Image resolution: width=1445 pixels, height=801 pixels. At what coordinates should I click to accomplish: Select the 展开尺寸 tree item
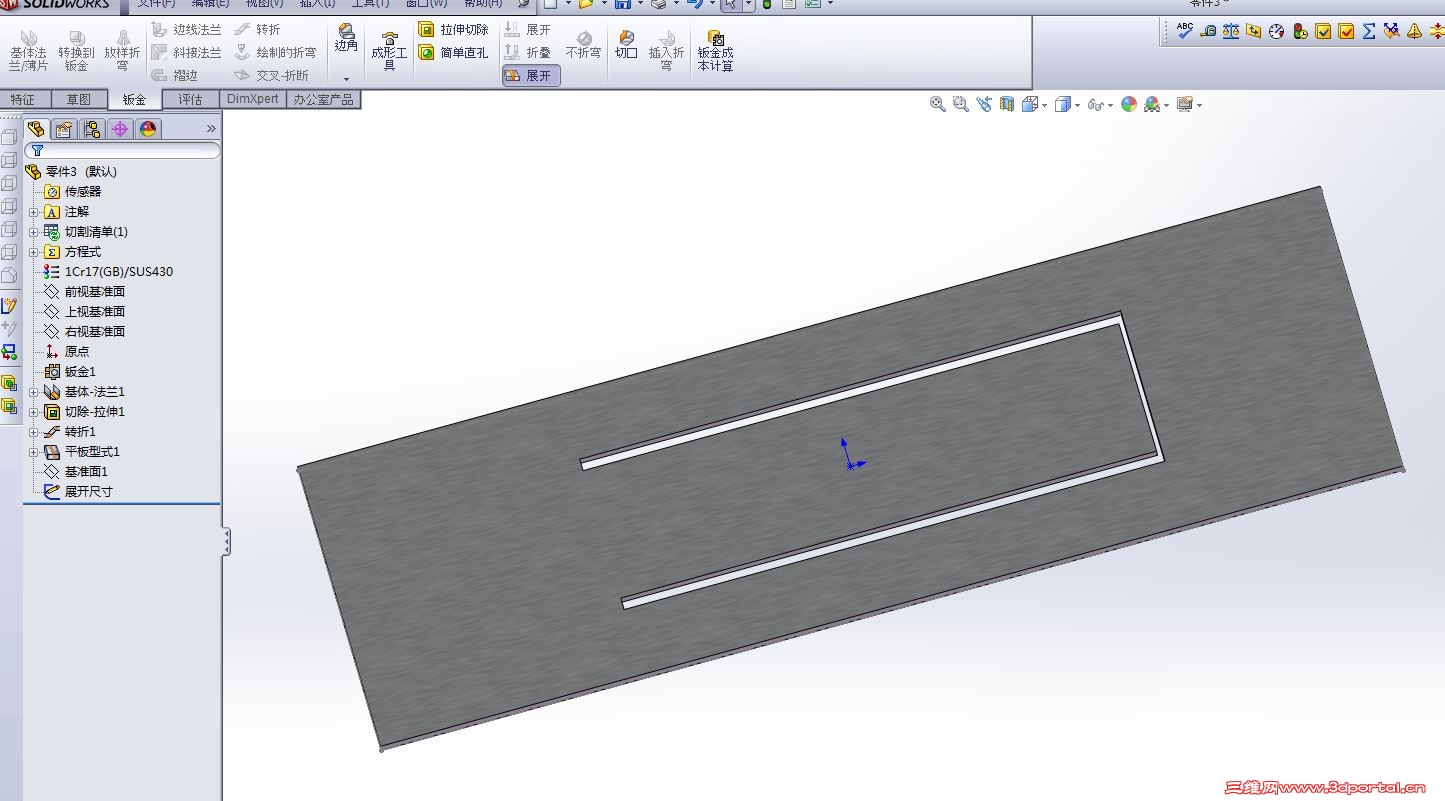tap(79, 492)
